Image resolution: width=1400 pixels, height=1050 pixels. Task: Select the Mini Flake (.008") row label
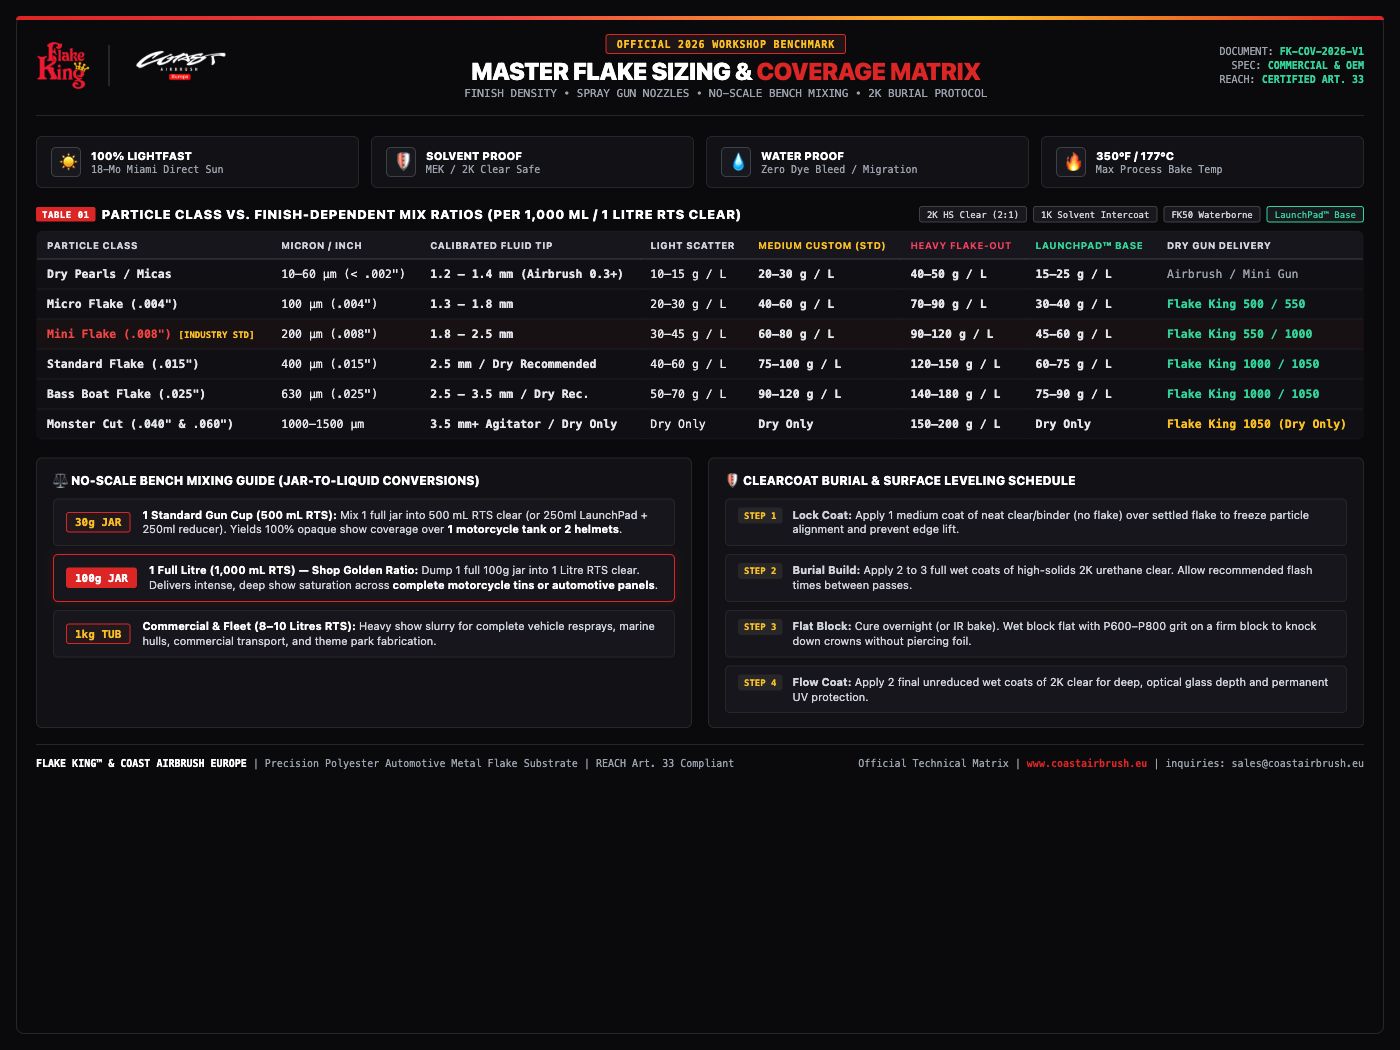click(109, 334)
